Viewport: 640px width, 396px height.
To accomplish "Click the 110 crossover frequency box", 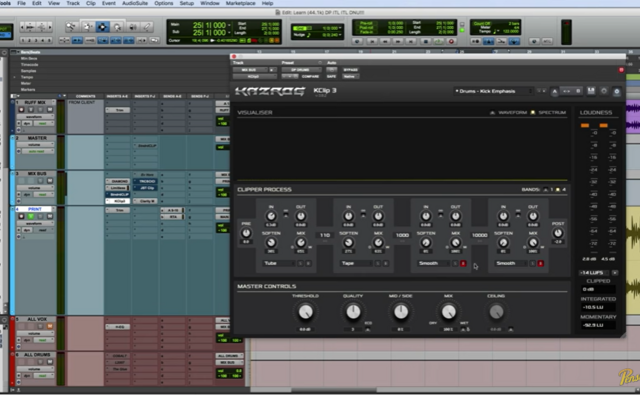I will [325, 236].
